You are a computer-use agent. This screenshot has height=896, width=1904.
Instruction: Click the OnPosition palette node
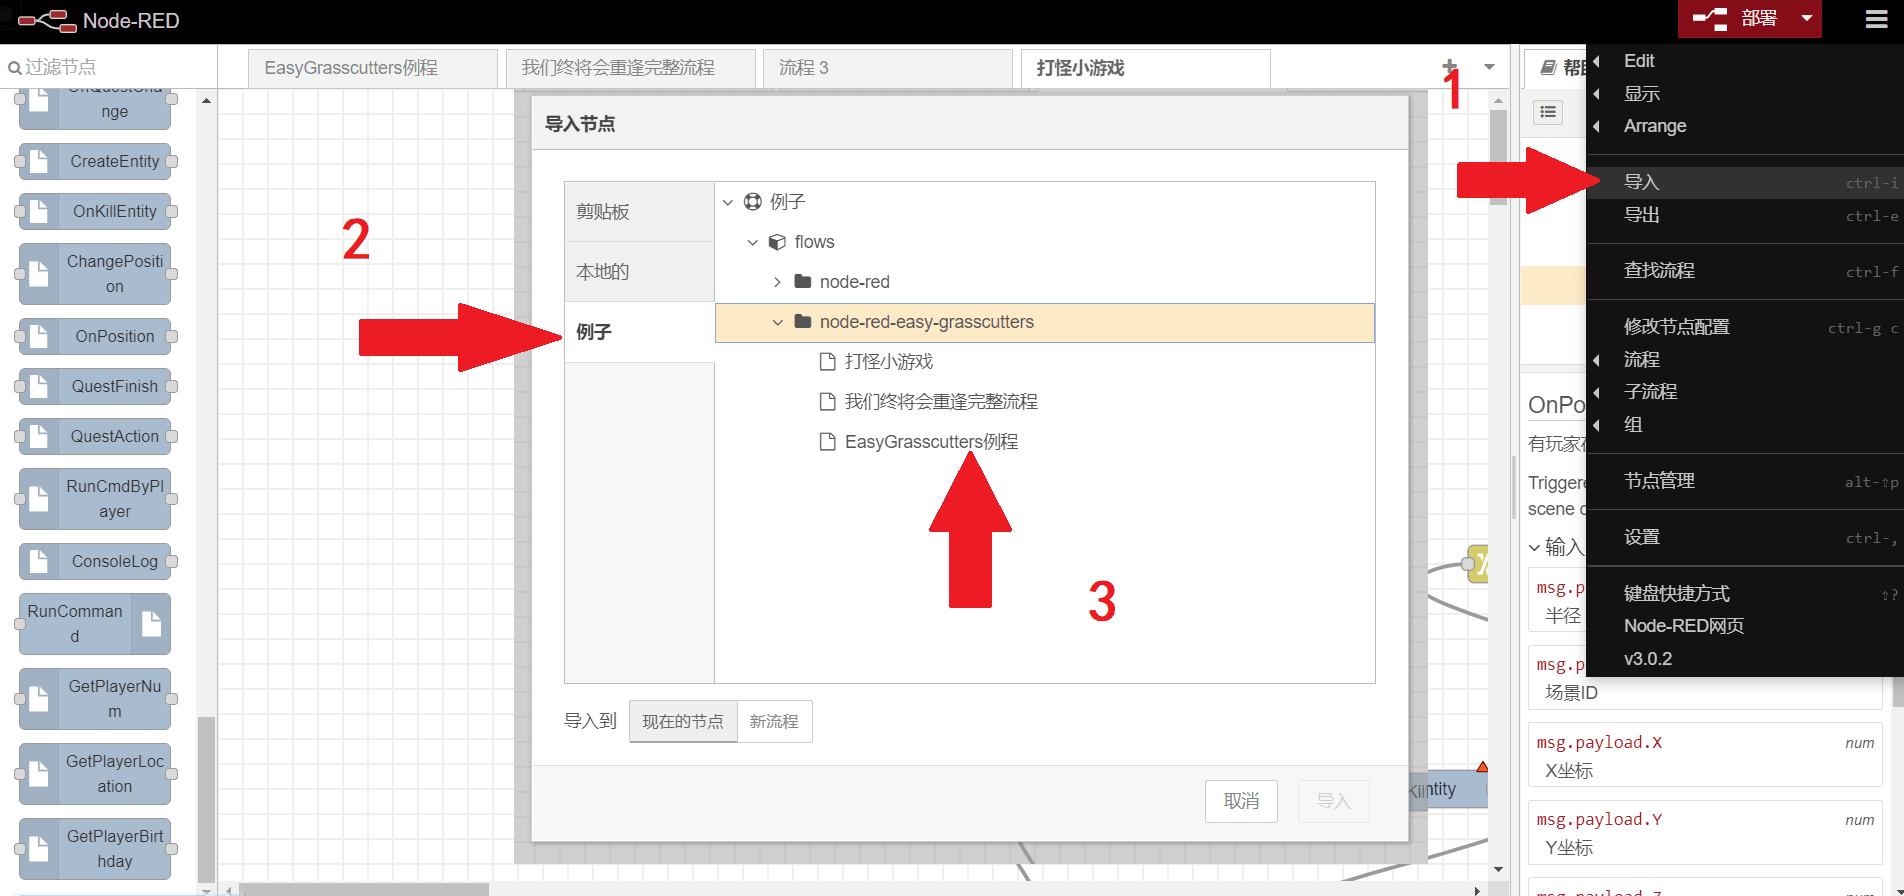pyautogui.click(x=95, y=336)
